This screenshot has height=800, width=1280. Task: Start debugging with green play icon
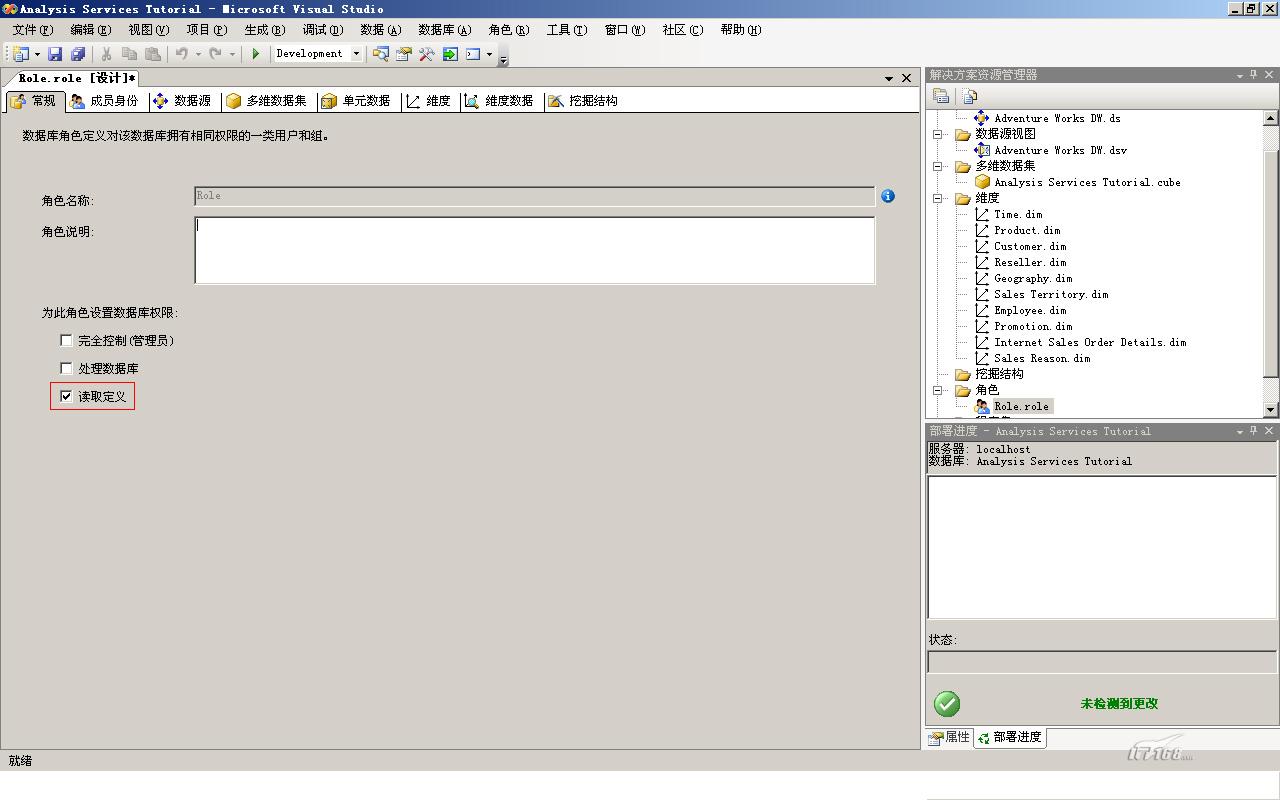coord(256,54)
